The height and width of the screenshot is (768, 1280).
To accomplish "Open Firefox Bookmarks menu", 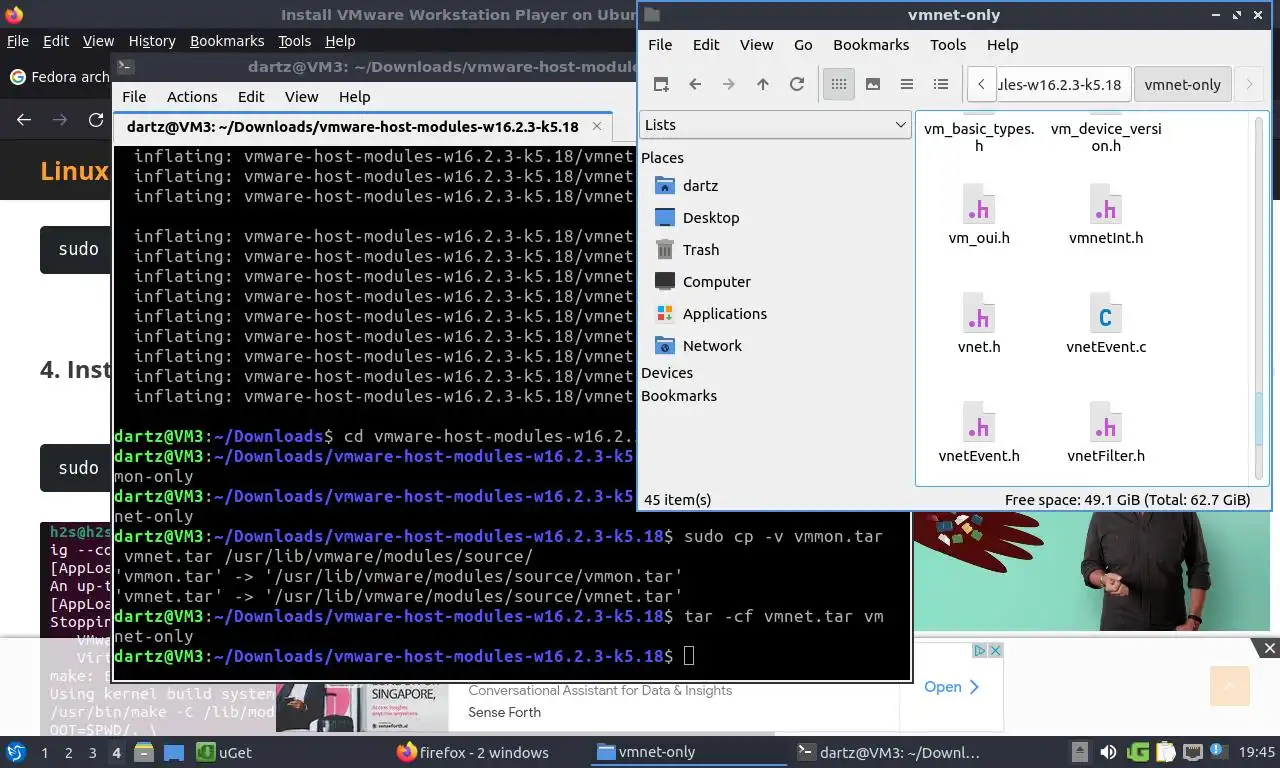I will [227, 41].
